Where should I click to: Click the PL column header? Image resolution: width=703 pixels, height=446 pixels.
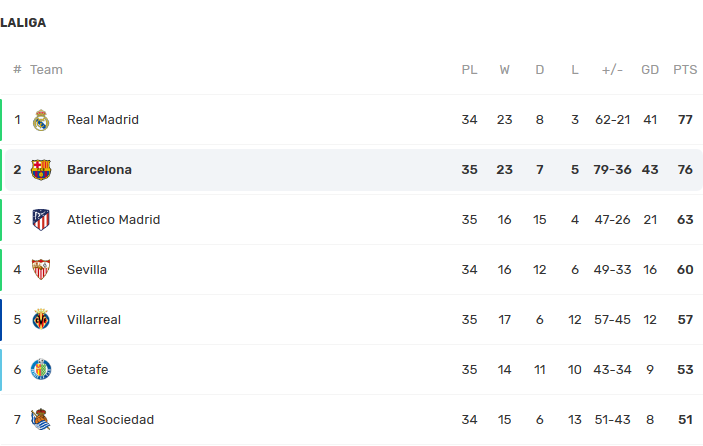click(469, 70)
